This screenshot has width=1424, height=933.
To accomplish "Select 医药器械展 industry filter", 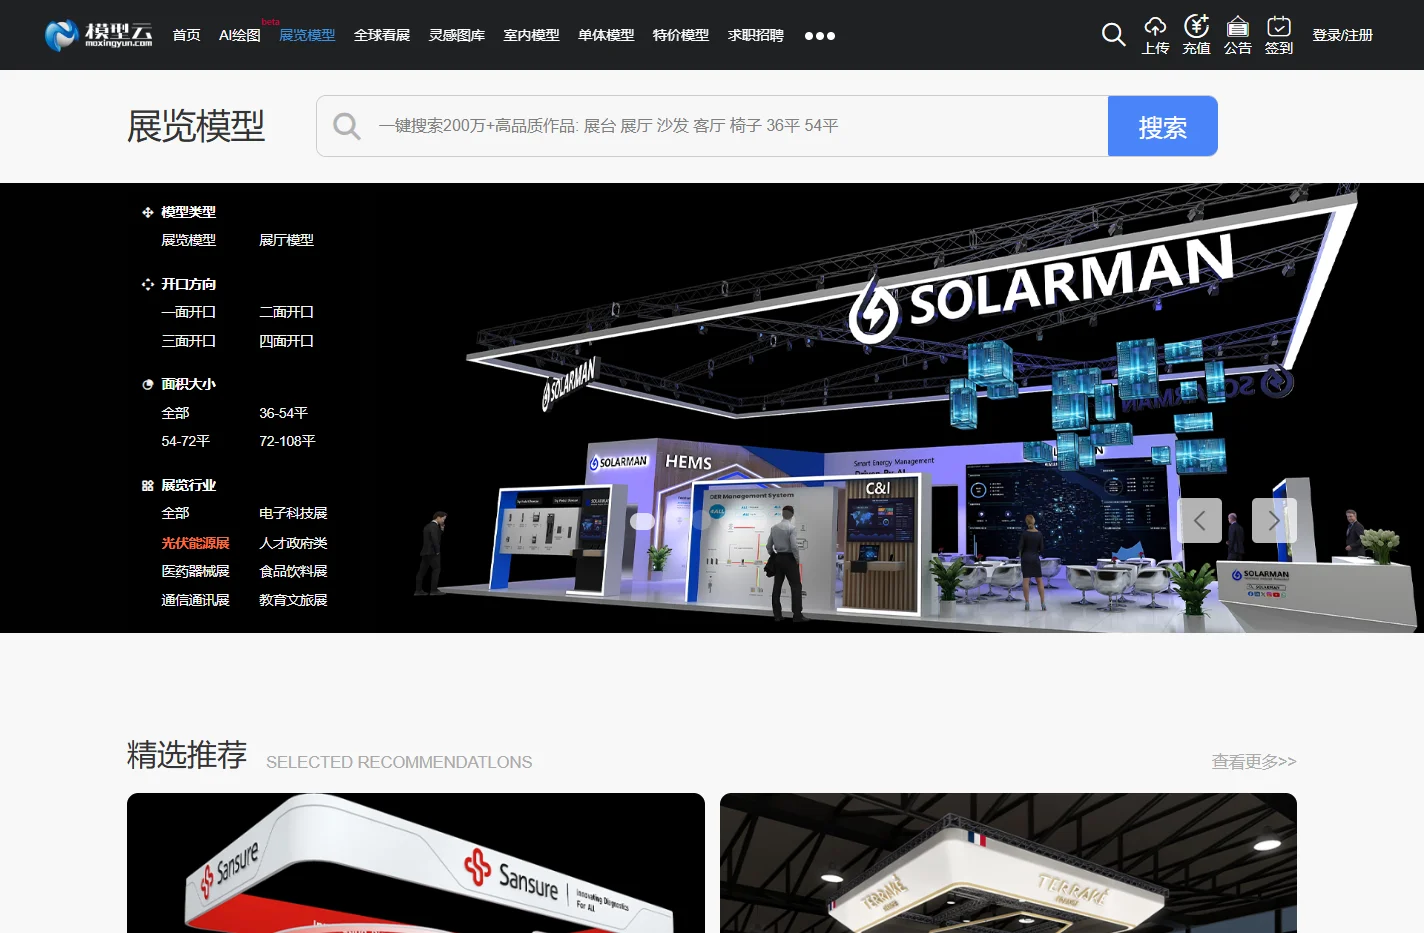I will 196,571.
